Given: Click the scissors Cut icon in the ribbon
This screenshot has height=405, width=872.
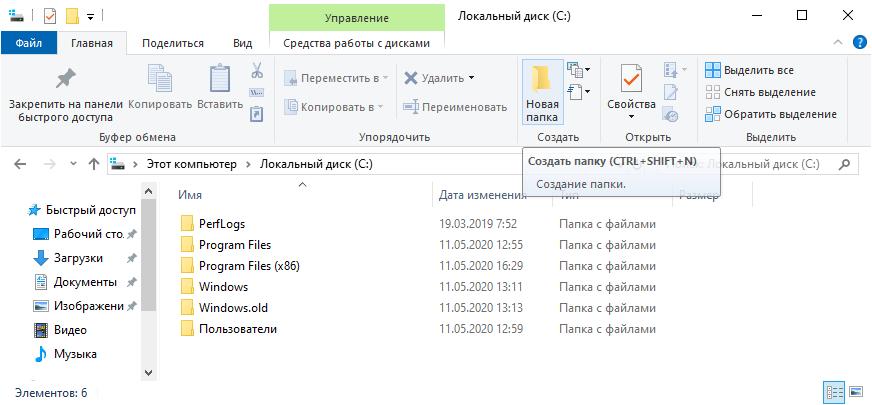Looking at the screenshot, I should (x=256, y=71).
